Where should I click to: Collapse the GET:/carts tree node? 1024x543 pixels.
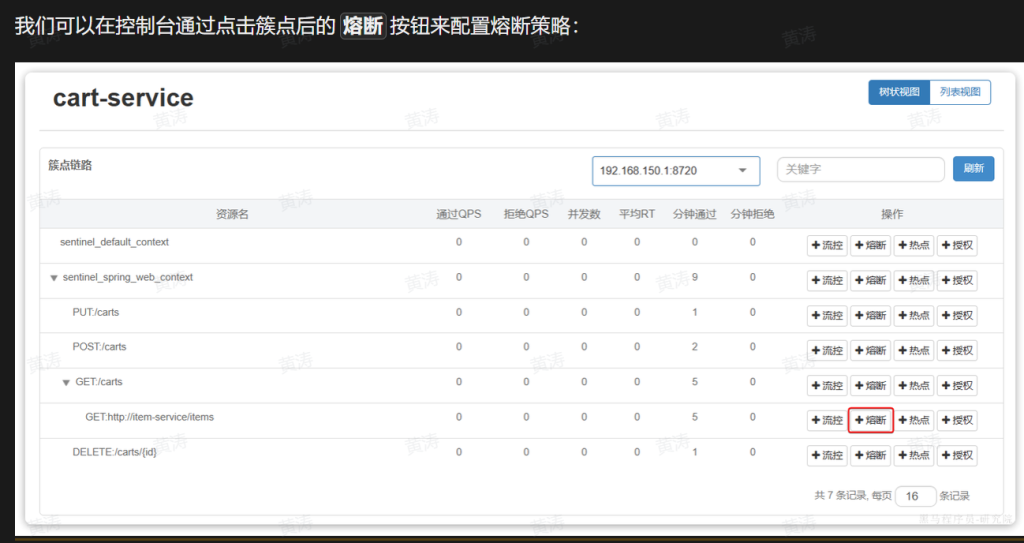67,383
